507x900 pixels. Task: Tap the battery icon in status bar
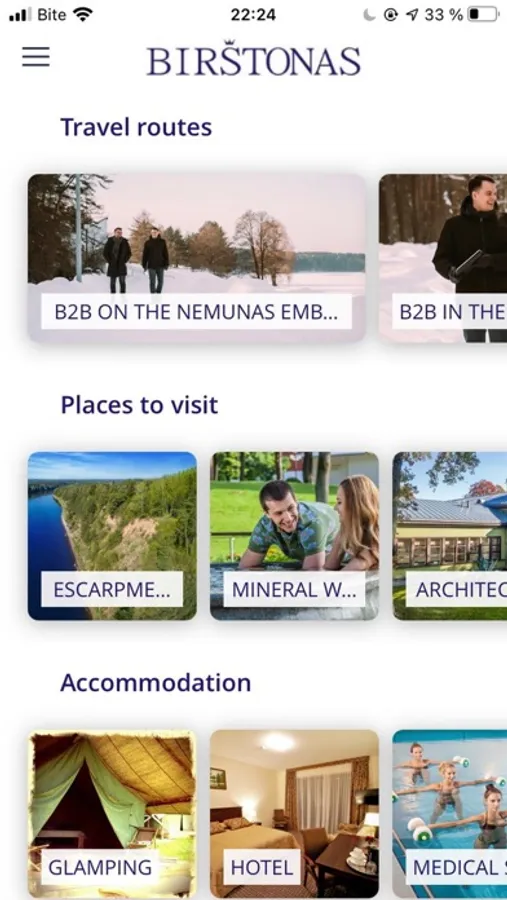483,14
